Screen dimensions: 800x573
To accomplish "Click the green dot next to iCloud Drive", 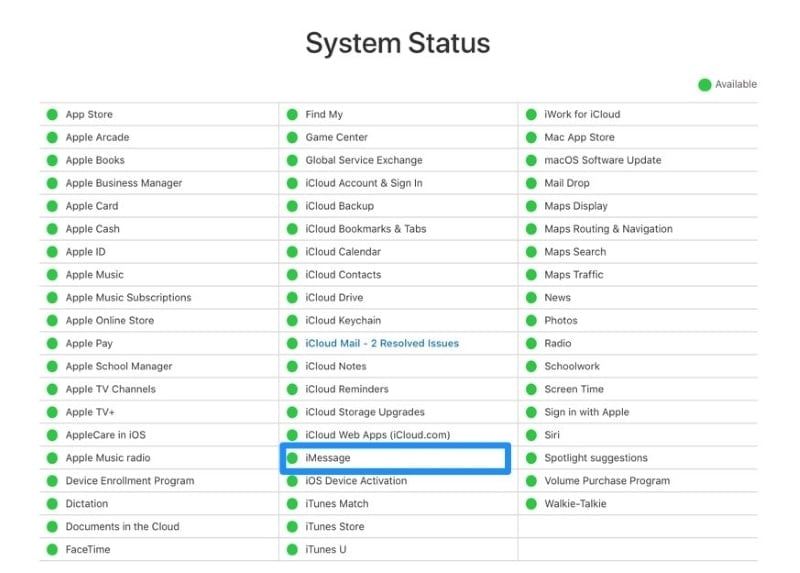I will (292, 298).
